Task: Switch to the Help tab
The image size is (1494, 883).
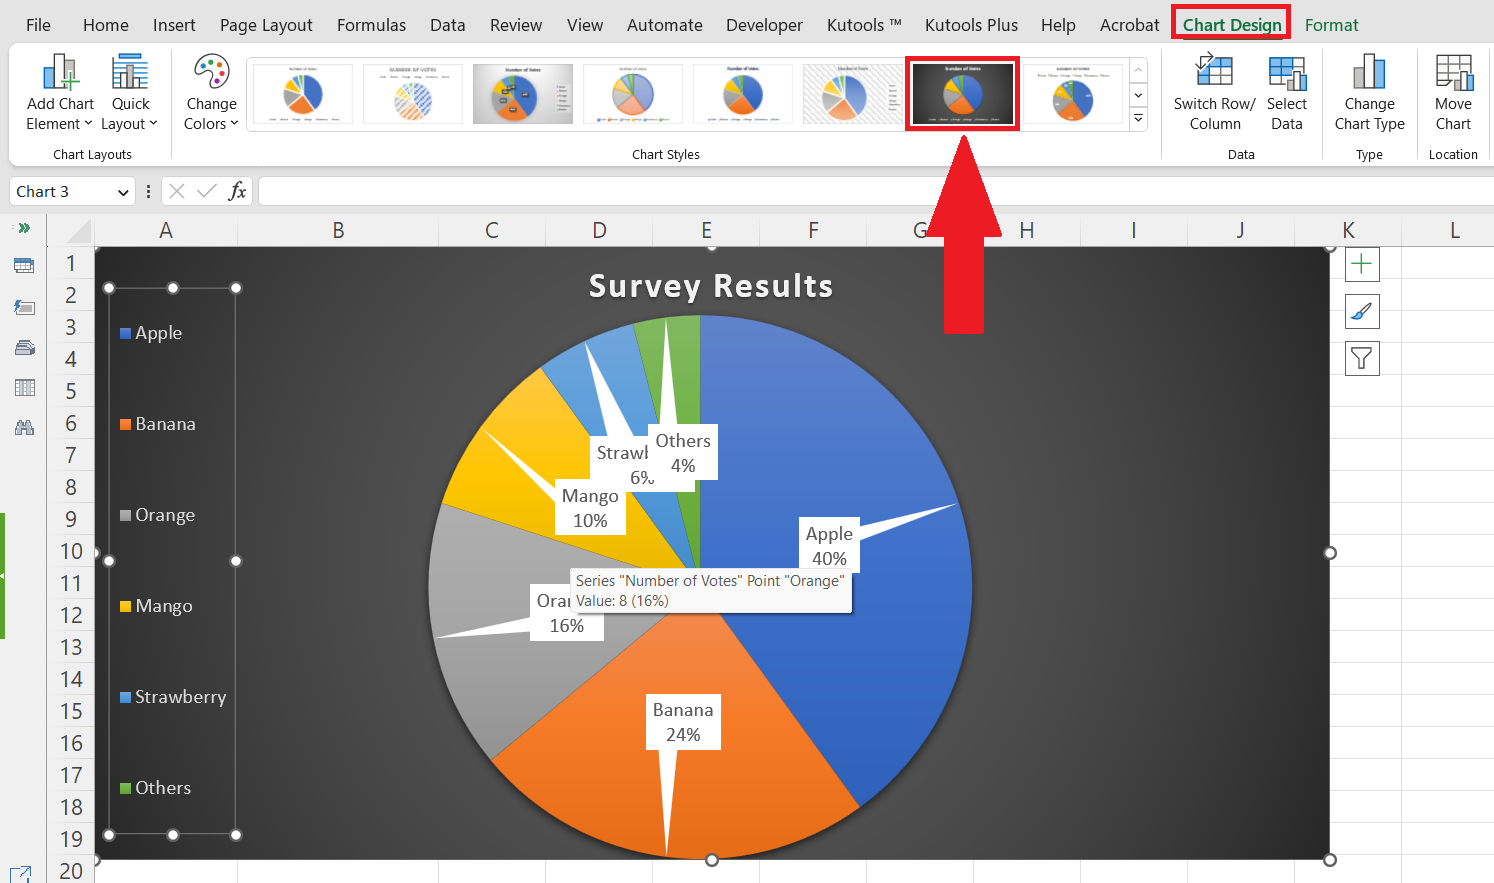Action: 1058,25
